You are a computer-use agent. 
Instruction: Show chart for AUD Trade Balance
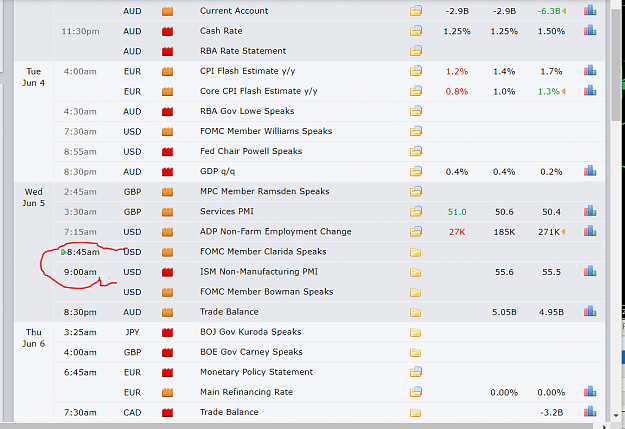tap(590, 311)
